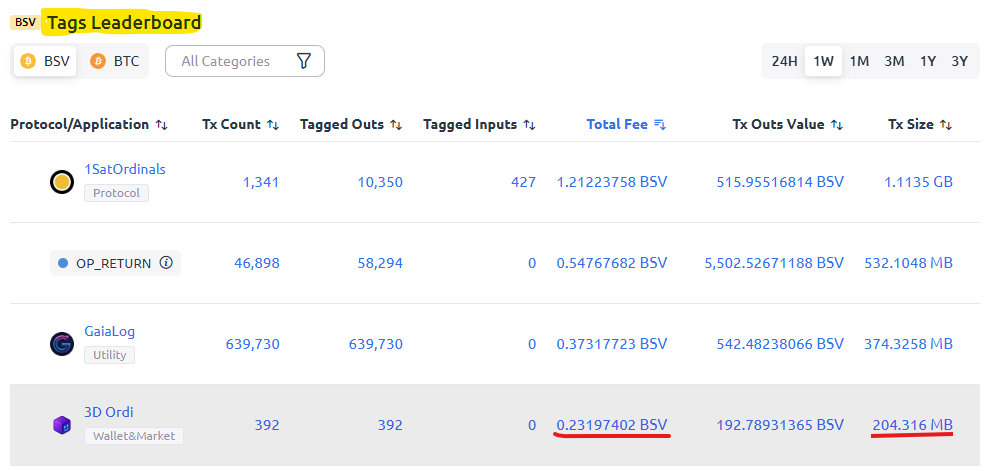
Task: Open the GaiaLog link
Action: 109,331
